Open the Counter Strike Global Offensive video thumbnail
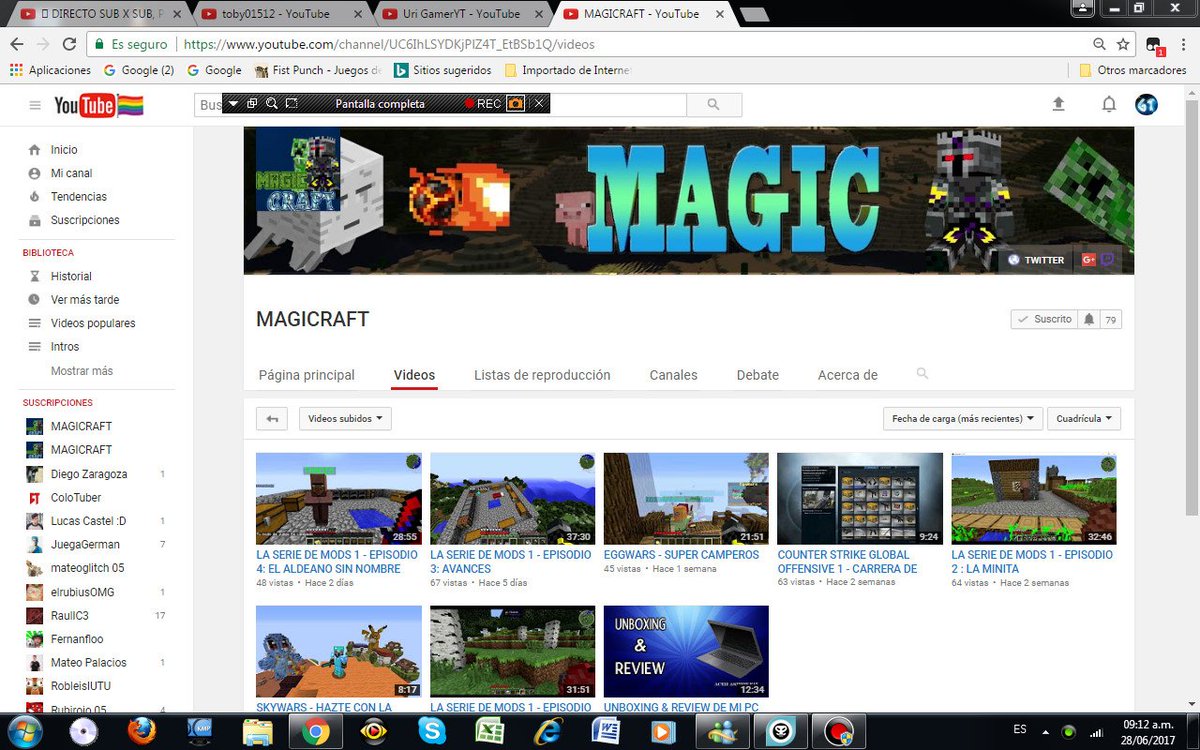Image resolution: width=1200 pixels, height=750 pixels. pyautogui.click(x=860, y=498)
